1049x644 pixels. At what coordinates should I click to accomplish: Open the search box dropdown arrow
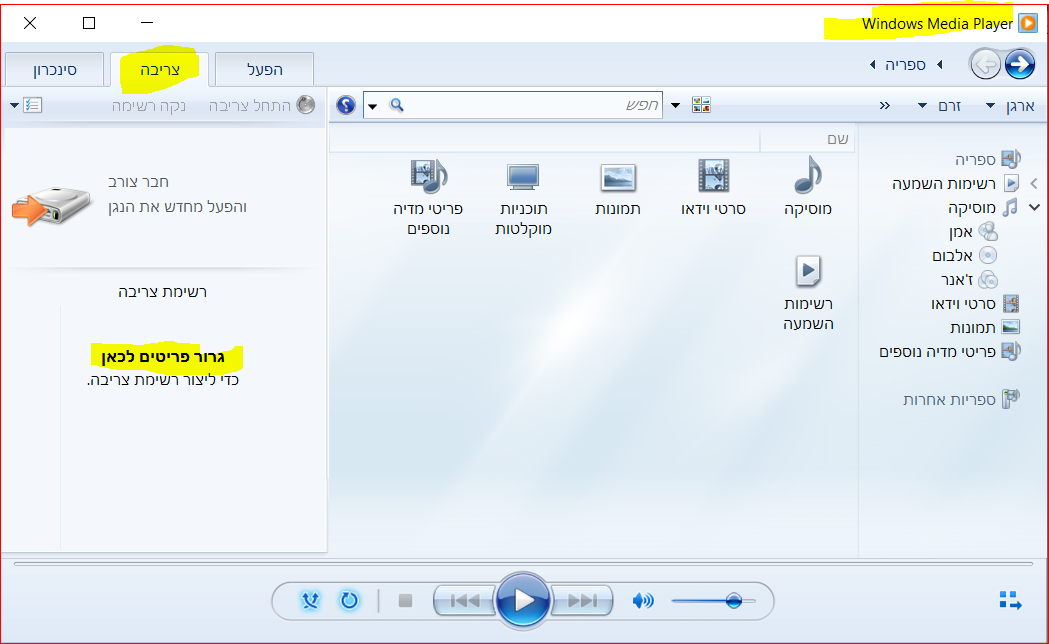[373, 106]
